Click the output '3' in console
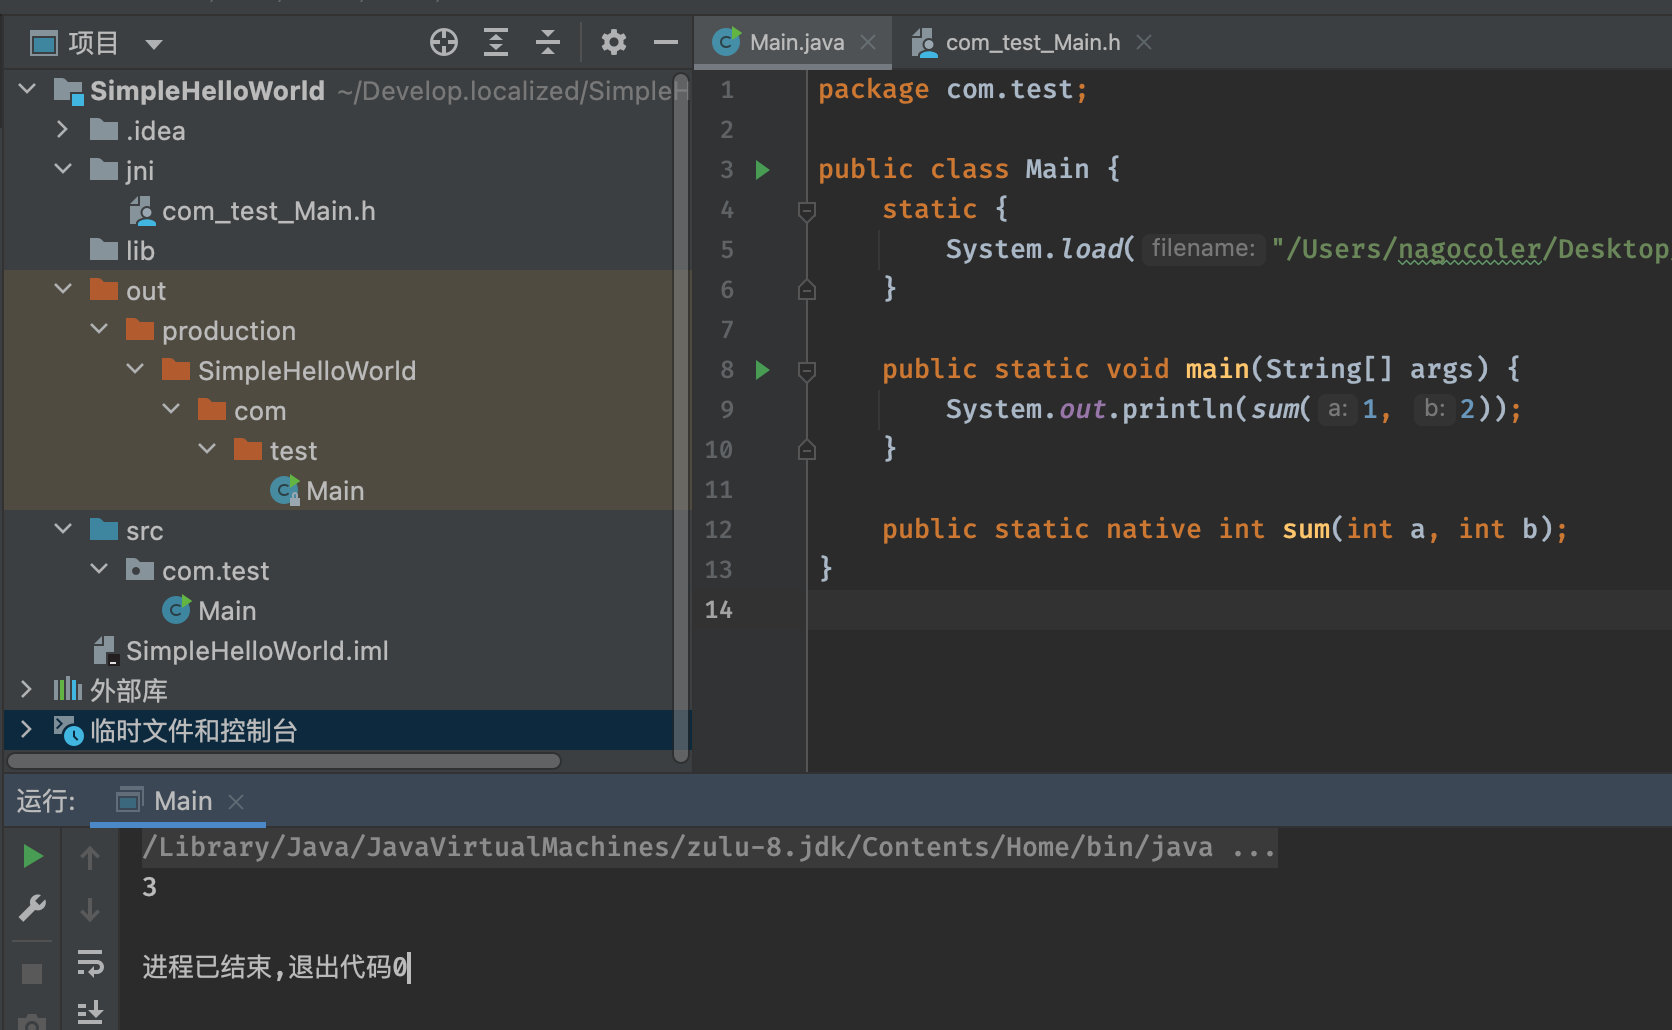 pyautogui.click(x=149, y=887)
